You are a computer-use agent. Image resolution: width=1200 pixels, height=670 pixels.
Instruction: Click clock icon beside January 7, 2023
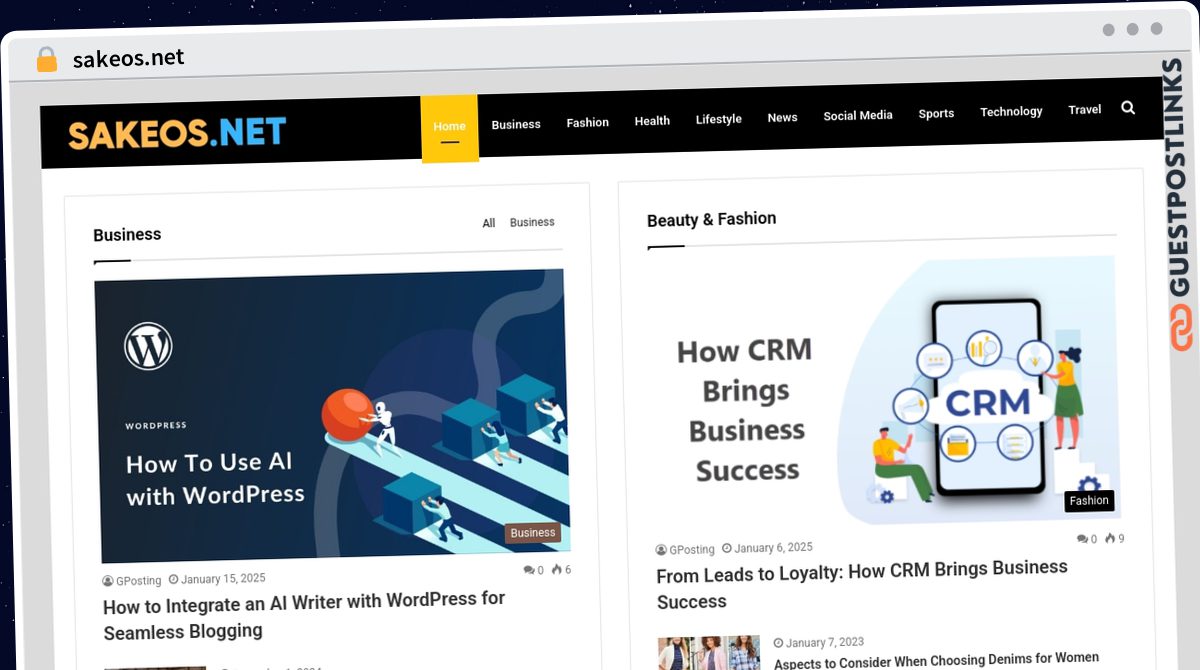(779, 643)
